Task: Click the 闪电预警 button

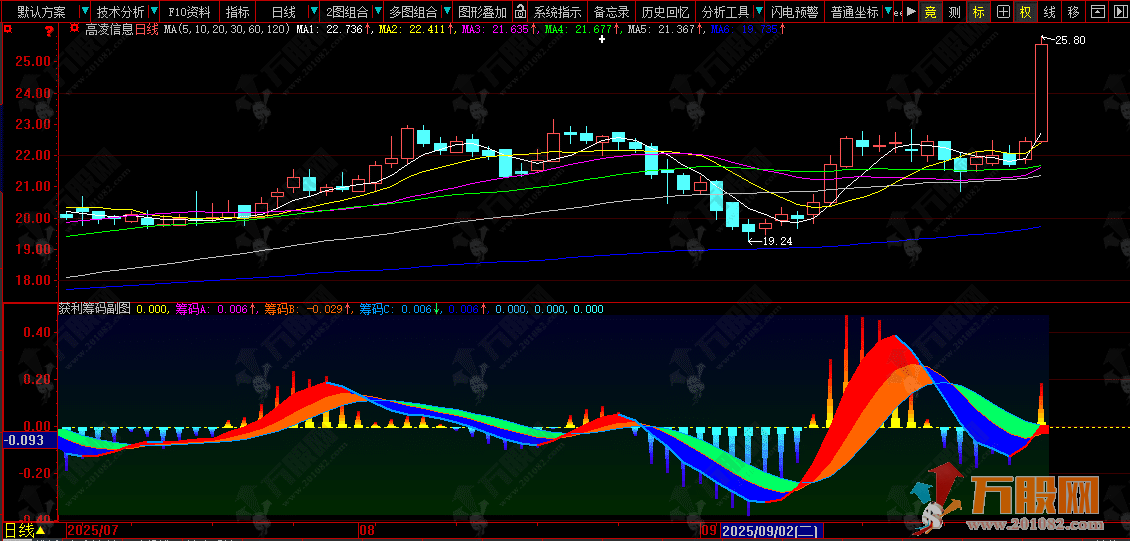Action: click(795, 12)
